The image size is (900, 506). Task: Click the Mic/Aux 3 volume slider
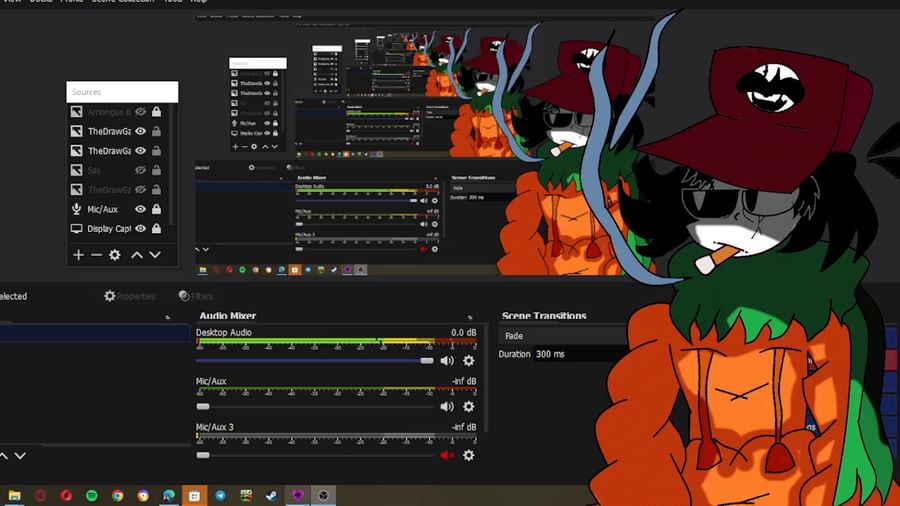[315, 455]
